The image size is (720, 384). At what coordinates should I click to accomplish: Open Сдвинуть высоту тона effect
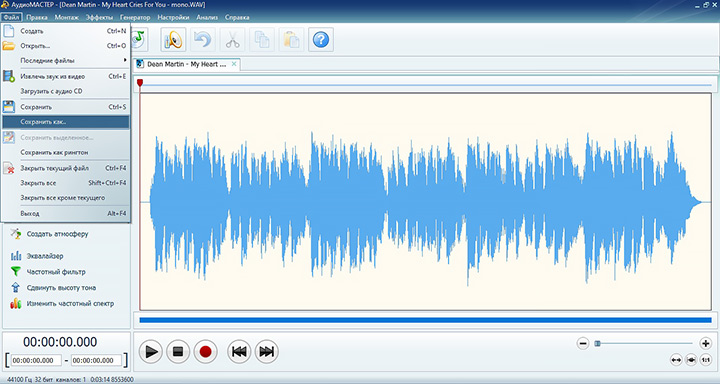pyautogui.click(x=61, y=288)
